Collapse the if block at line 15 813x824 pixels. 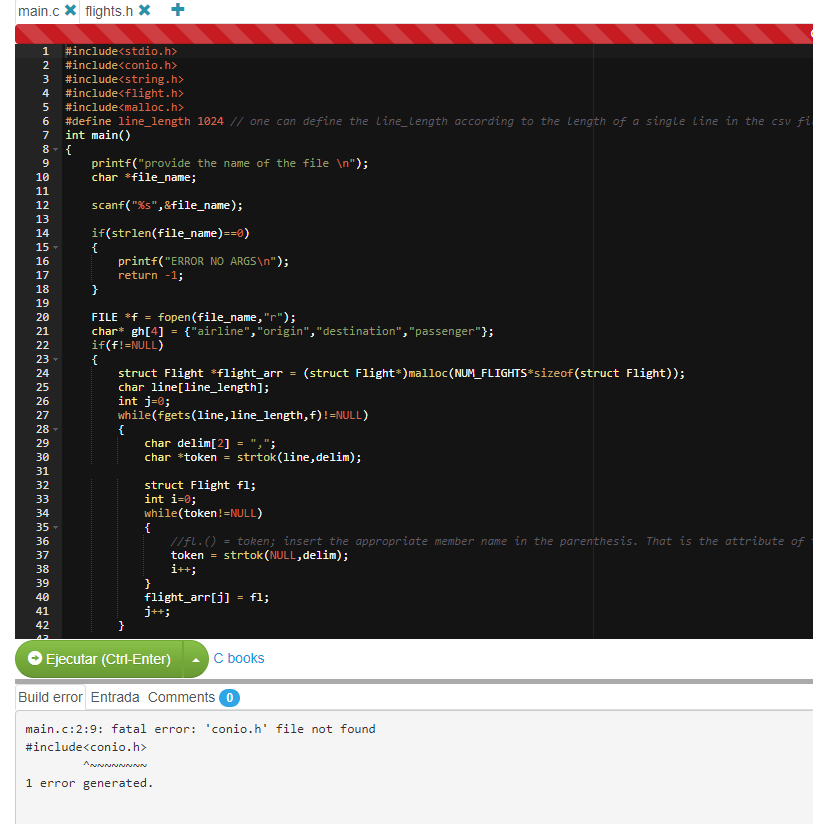click(56, 247)
